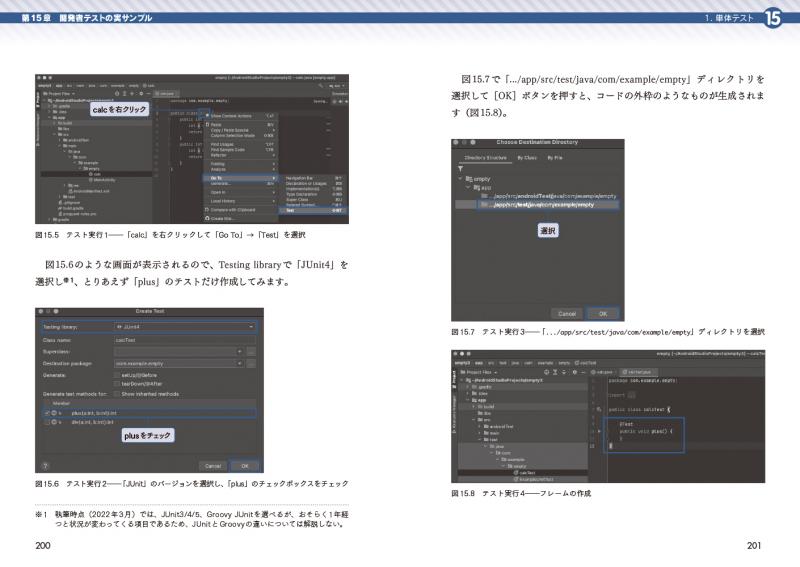Choose Generate... in the context menu
This screenshot has width=800, height=567.
coord(240,184)
